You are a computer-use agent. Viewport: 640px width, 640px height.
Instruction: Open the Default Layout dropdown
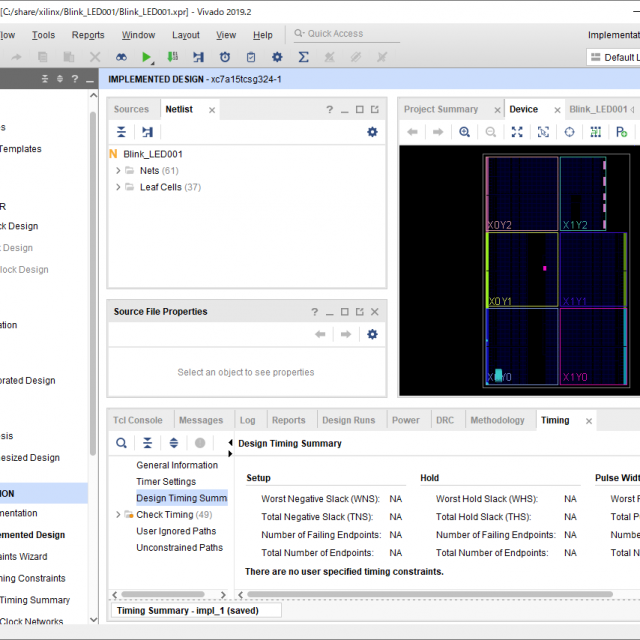[615, 58]
